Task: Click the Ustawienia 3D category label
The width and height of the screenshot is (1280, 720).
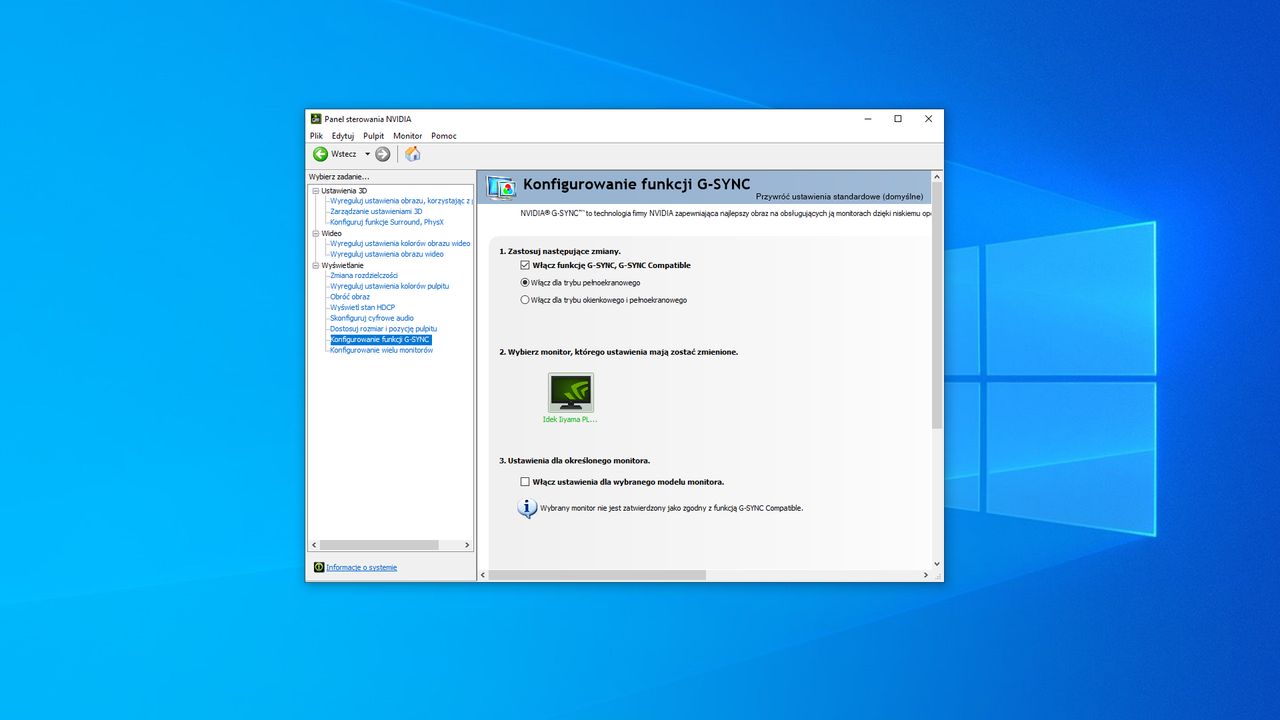Action: pos(344,190)
